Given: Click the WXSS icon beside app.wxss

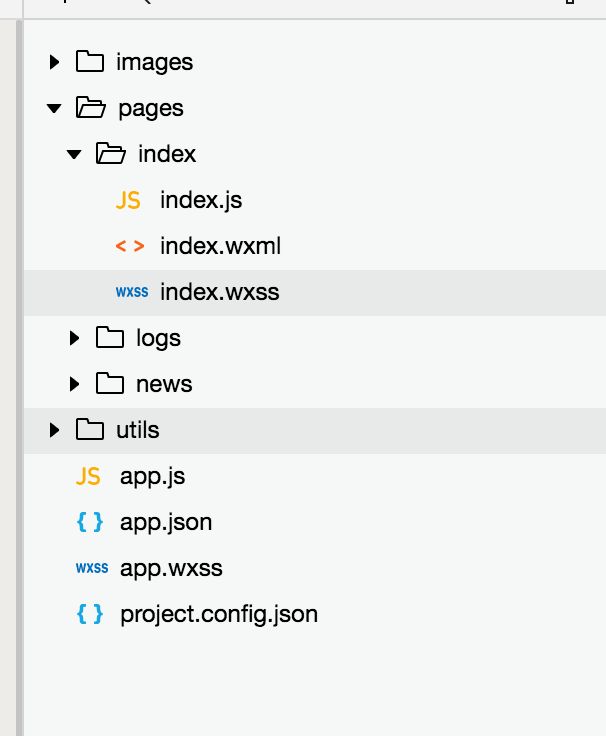Looking at the screenshot, I should 92,568.
